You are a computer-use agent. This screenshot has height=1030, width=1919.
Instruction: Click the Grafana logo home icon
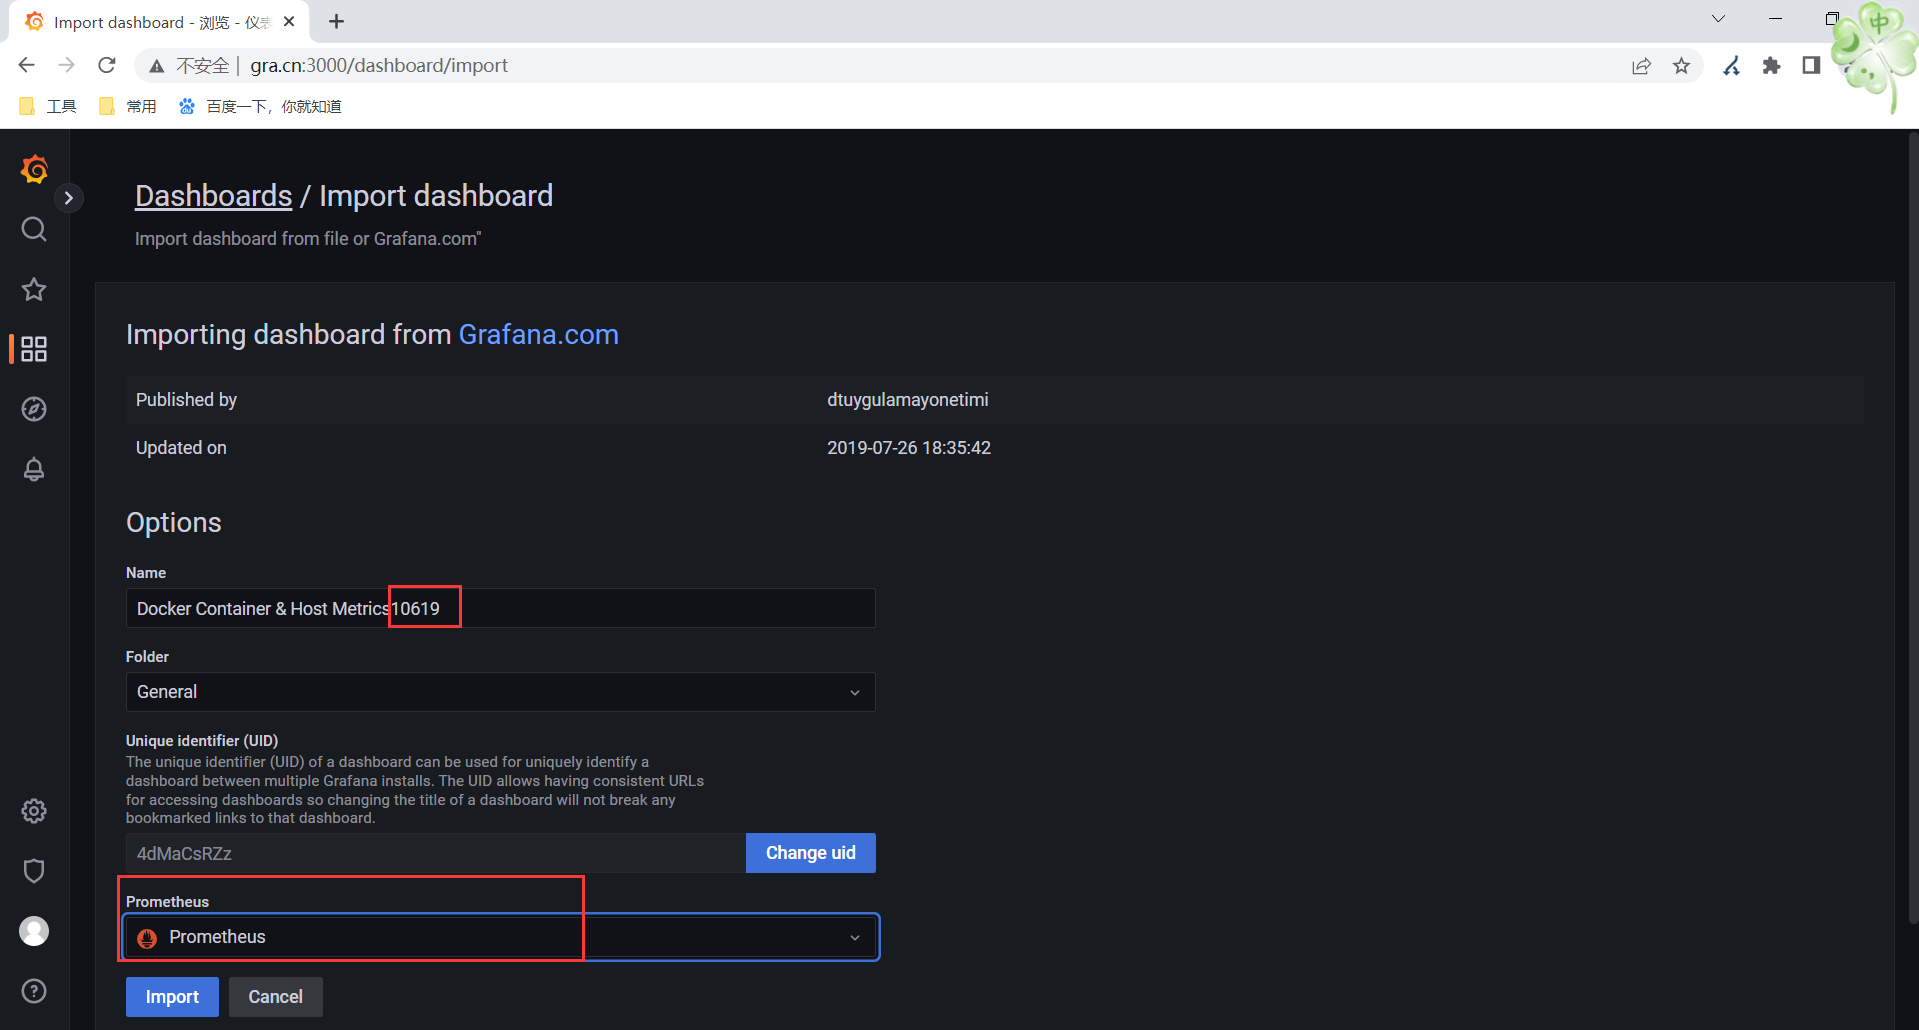(34, 169)
